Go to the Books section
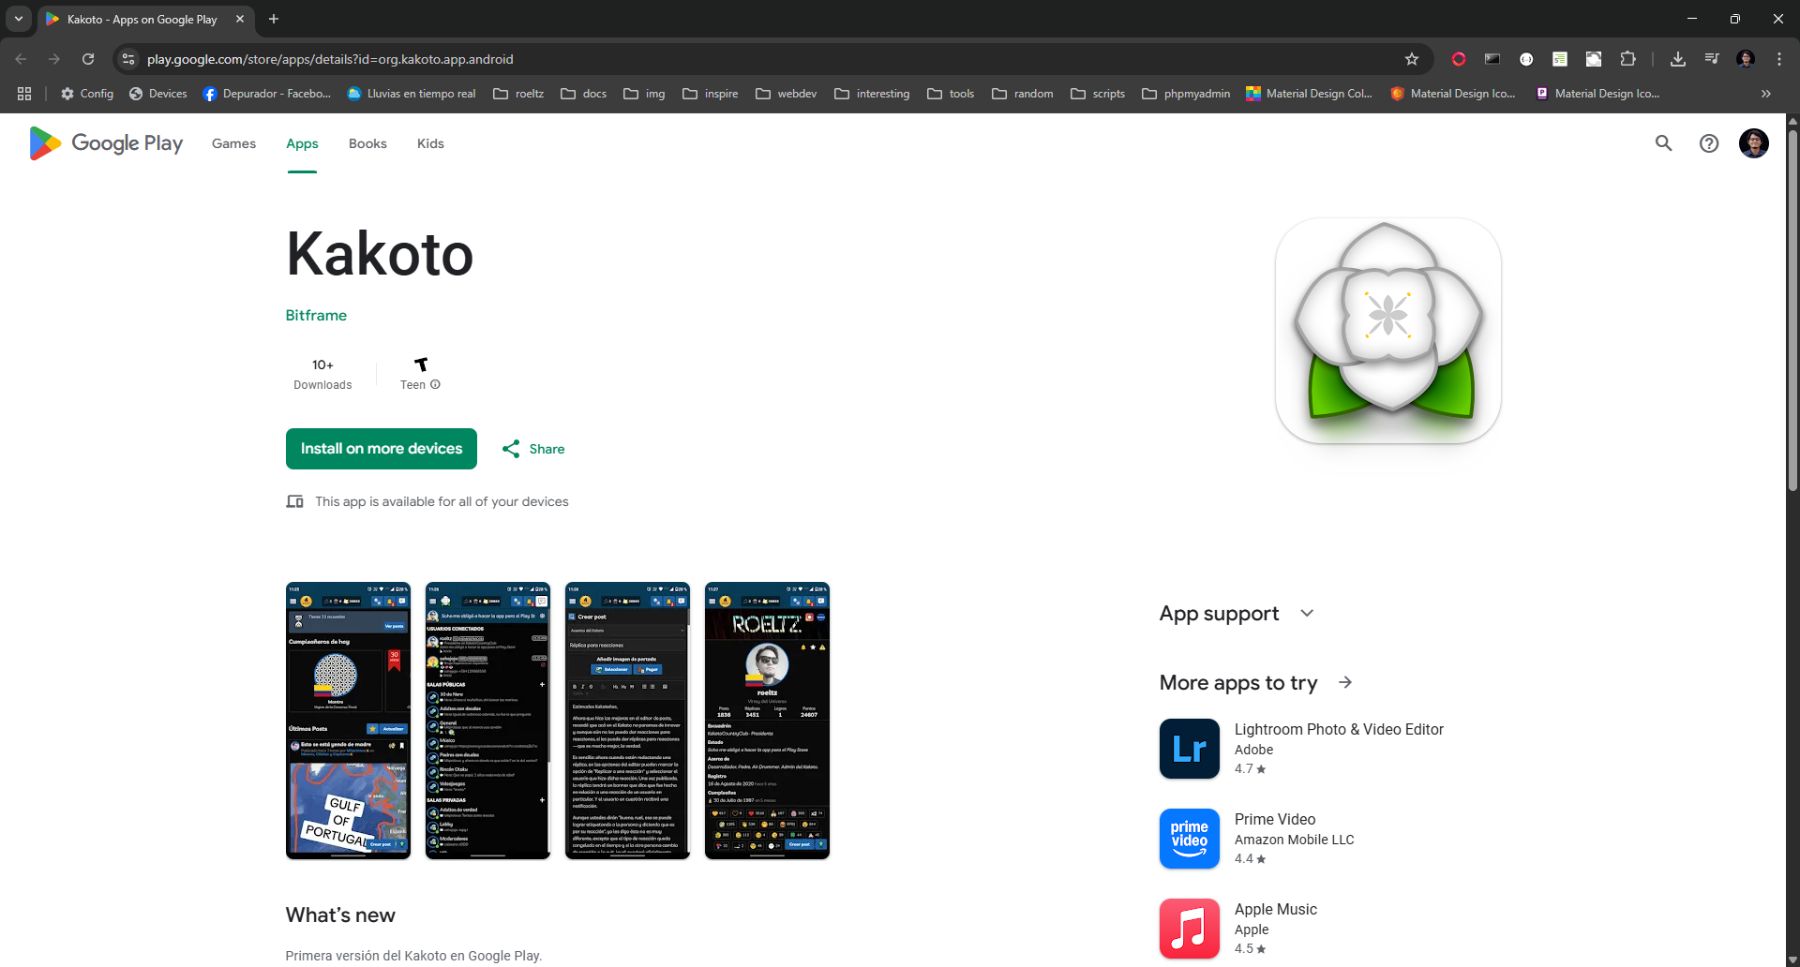 367,144
